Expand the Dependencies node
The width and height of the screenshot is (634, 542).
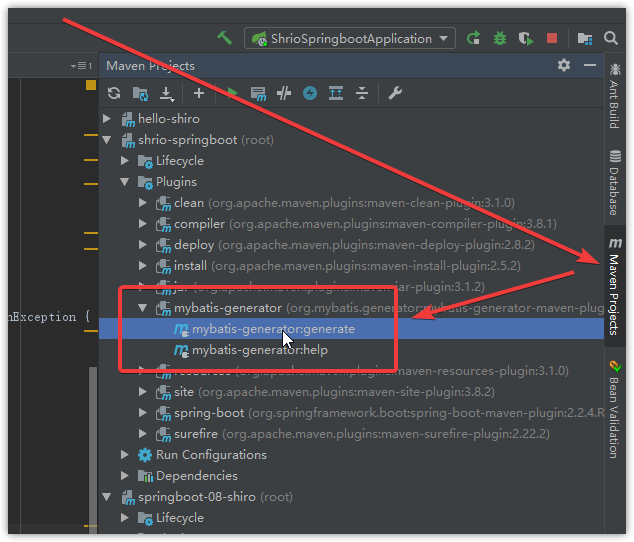click(x=125, y=476)
